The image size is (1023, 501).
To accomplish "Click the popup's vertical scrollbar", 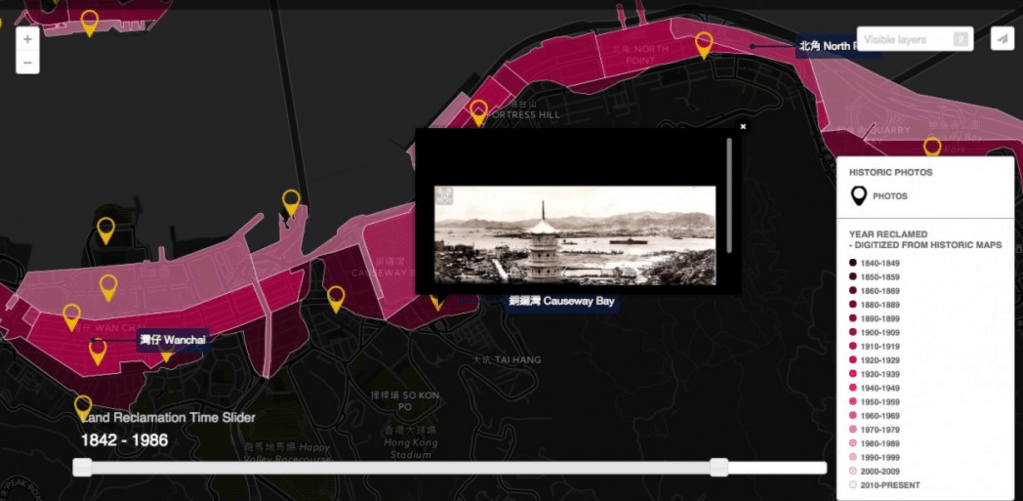I will pyautogui.click(x=729, y=195).
